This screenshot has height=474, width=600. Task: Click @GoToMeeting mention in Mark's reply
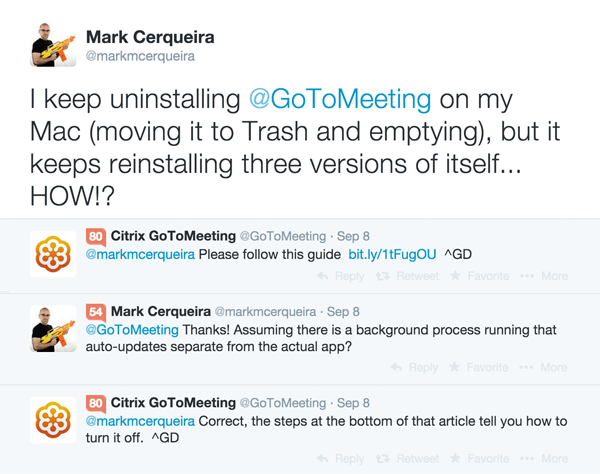tap(132, 330)
